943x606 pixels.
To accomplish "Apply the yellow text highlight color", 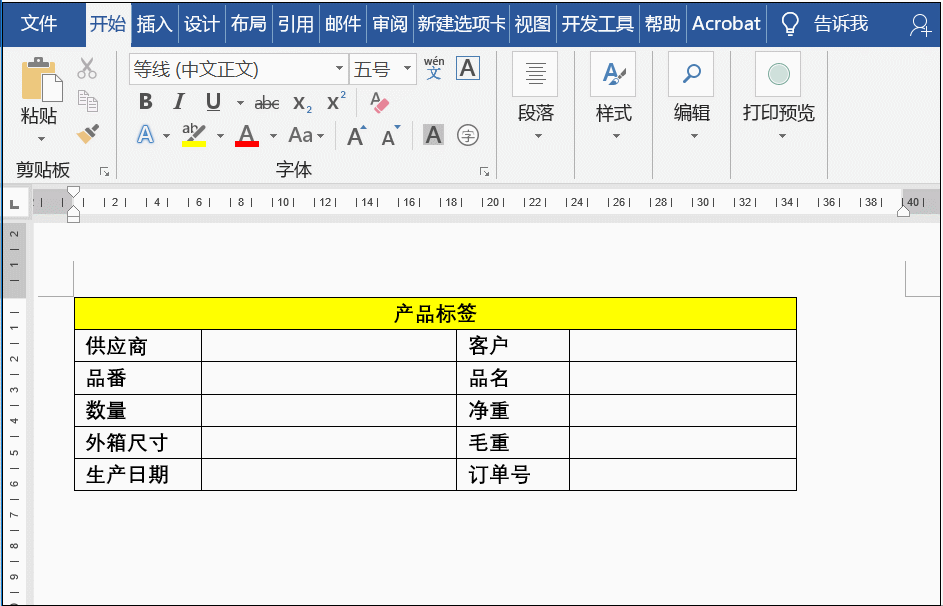I will pos(194,135).
